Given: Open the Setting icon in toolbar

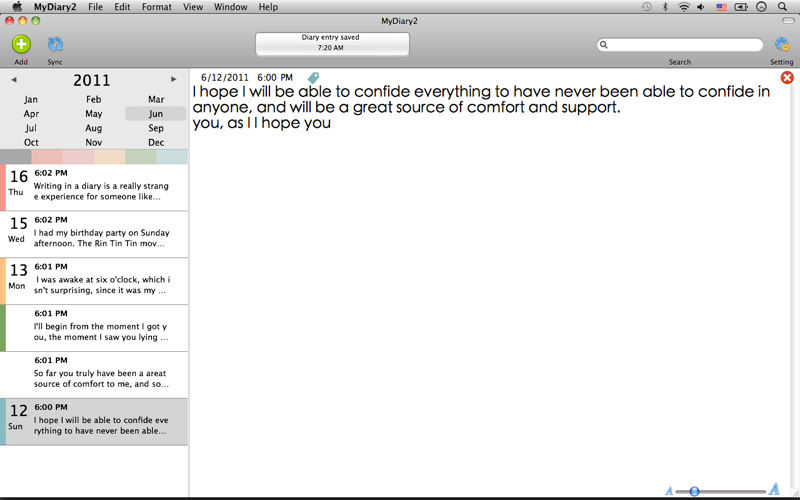Looking at the screenshot, I should click(783, 44).
